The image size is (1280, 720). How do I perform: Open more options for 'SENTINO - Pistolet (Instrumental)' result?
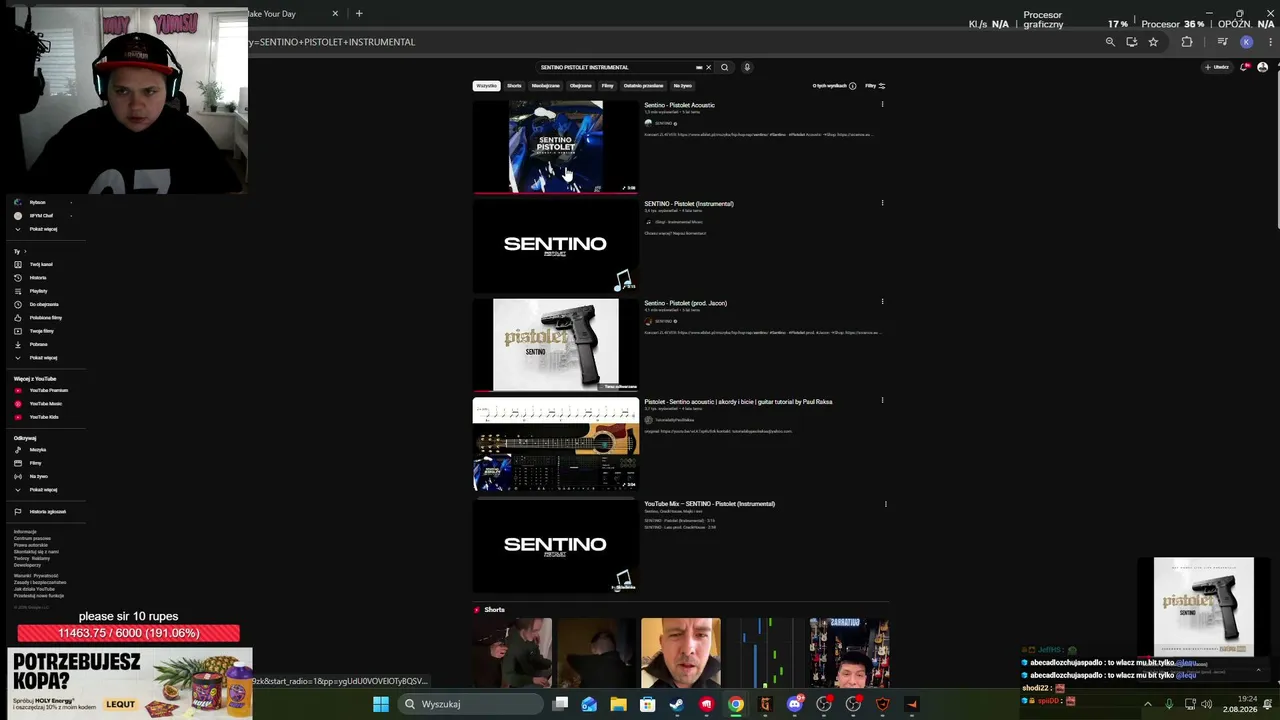[882, 203]
